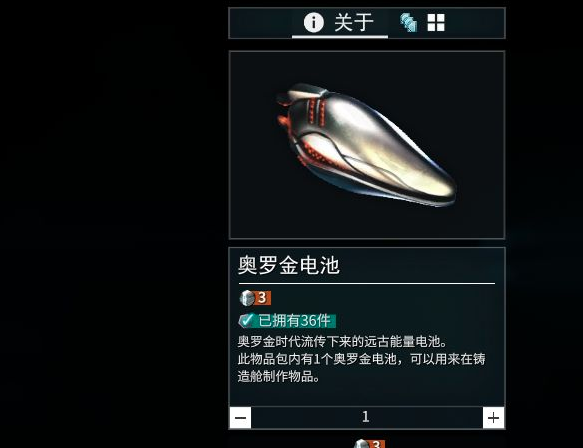583x448 pixels.
Task: Click the info circle icon beside 关于
Action: (314, 22)
